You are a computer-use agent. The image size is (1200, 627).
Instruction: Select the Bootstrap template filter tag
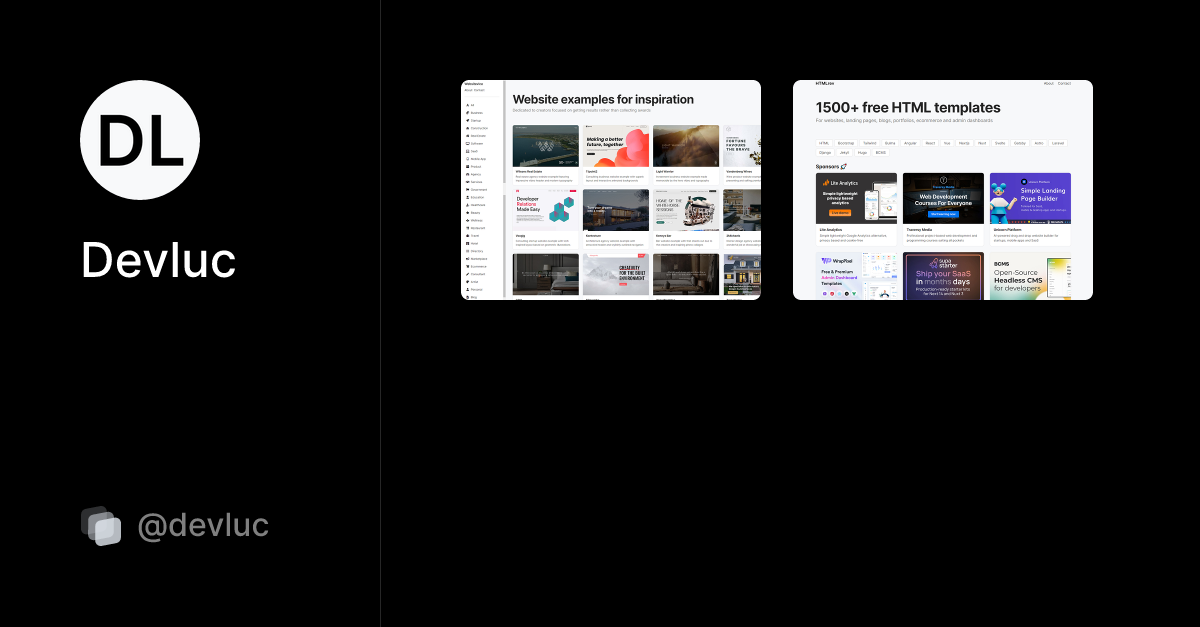[846, 143]
